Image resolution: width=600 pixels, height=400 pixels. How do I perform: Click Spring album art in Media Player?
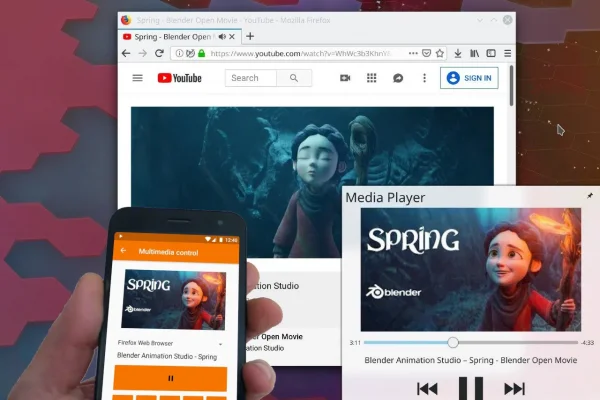coord(471,269)
